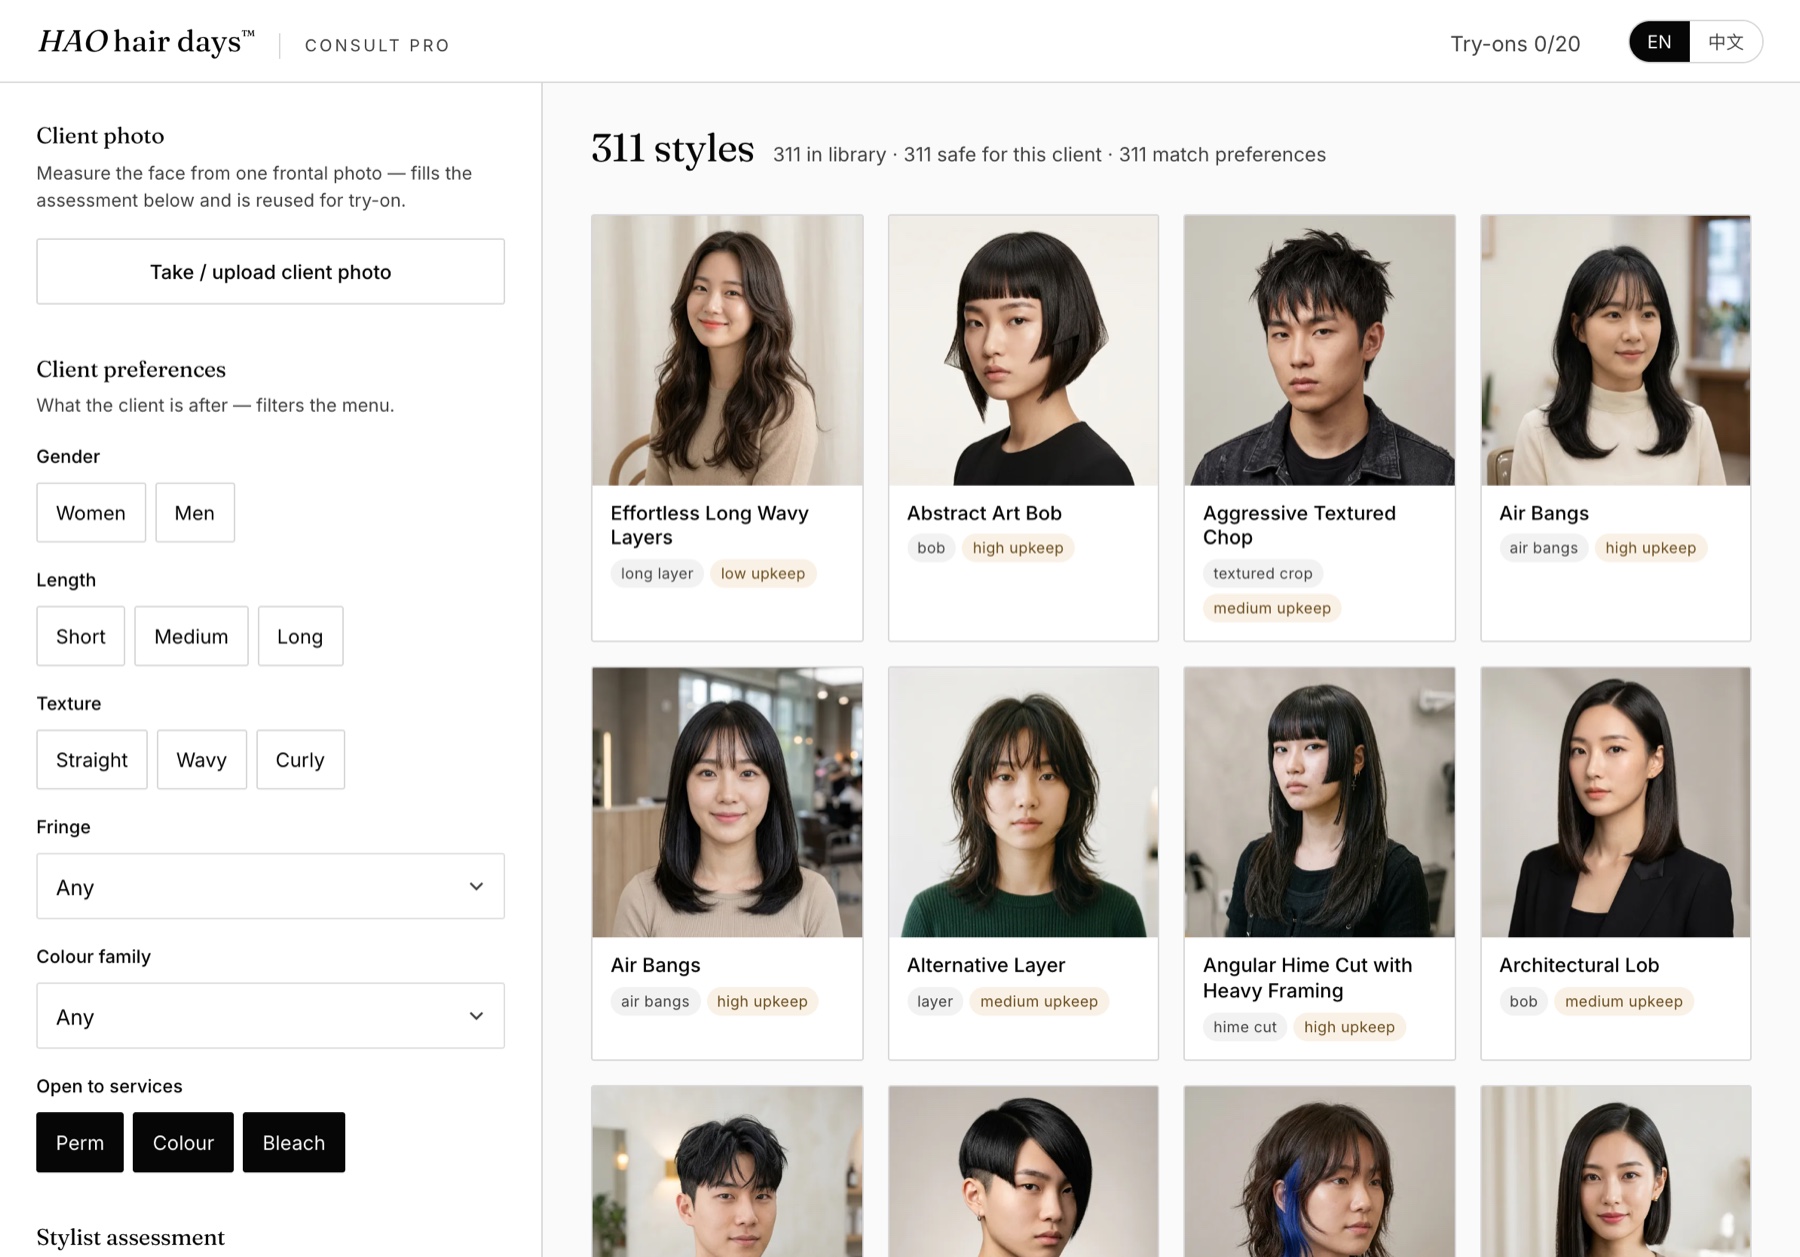Choose Short length option
1800x1257 pixels.
tap(81, 636)
